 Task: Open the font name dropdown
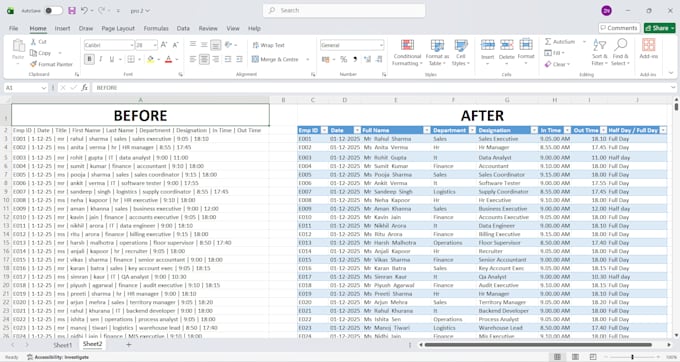(131, 45)
